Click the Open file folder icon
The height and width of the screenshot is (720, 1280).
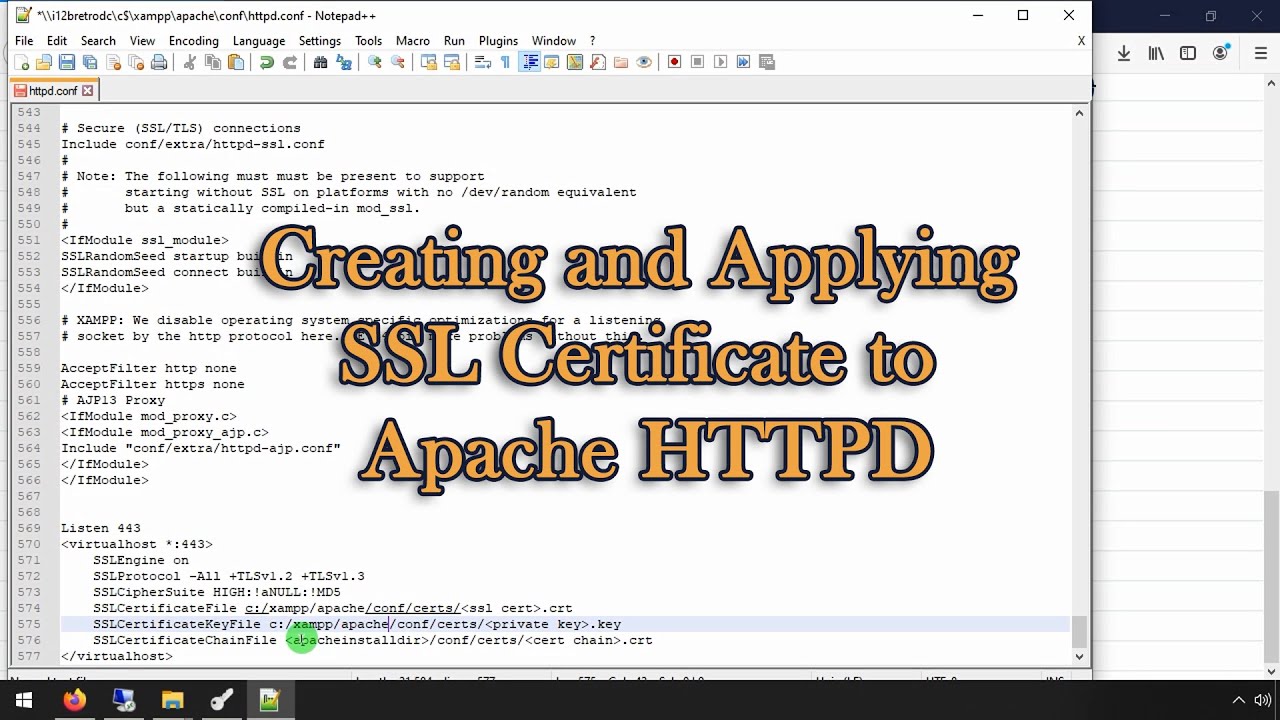click(43, 62)
